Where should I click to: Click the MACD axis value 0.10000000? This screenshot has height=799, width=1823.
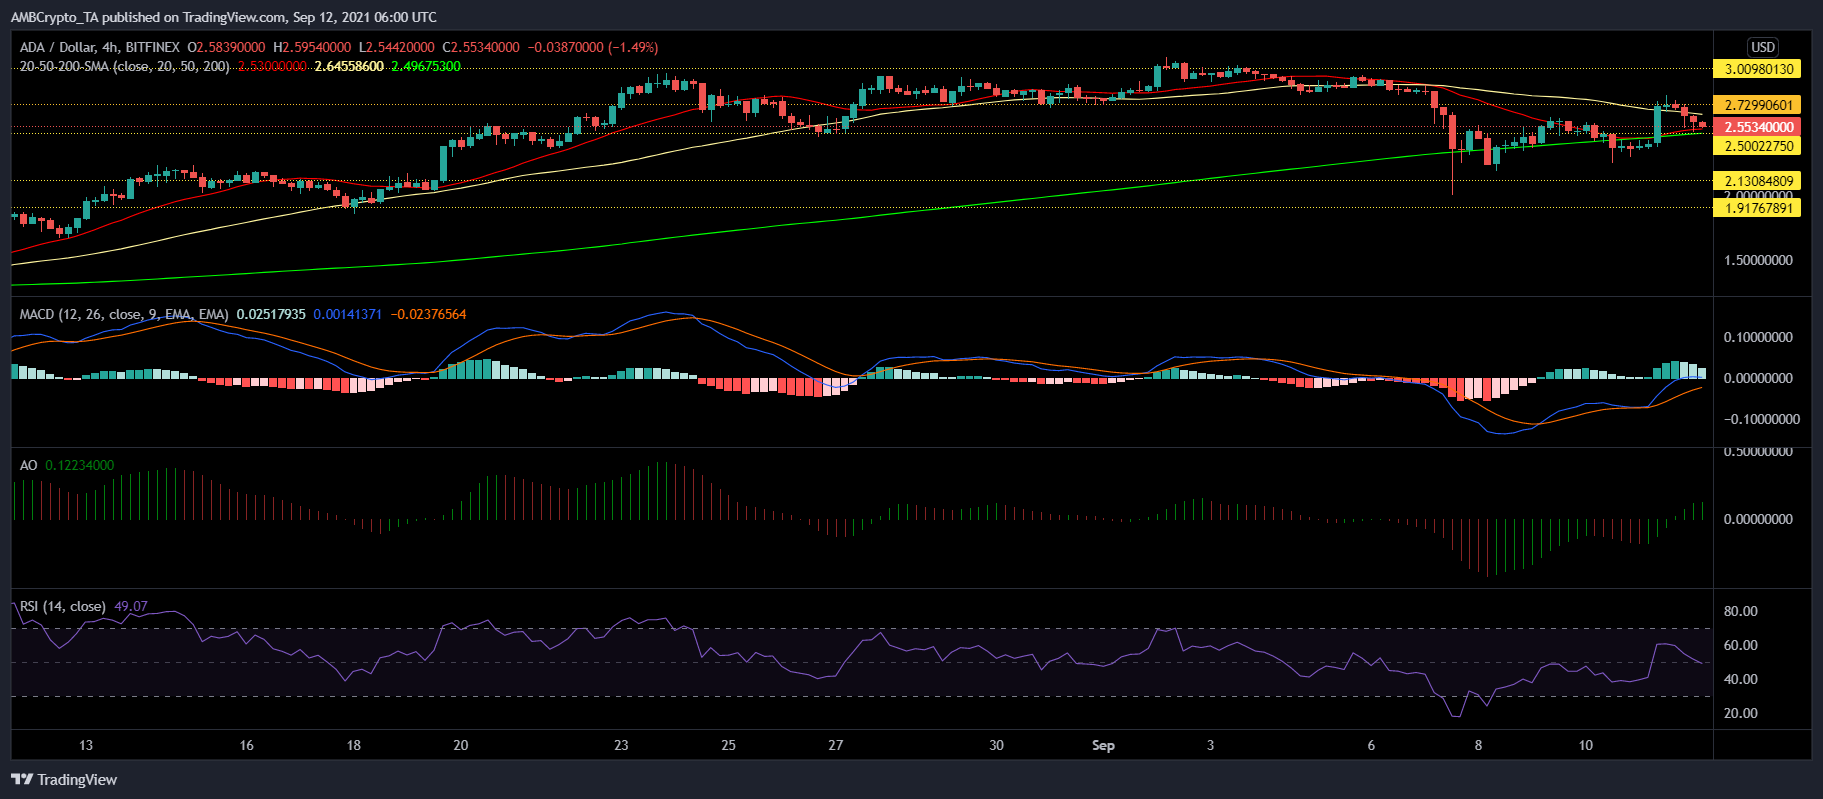click(x=1758, y=337)
